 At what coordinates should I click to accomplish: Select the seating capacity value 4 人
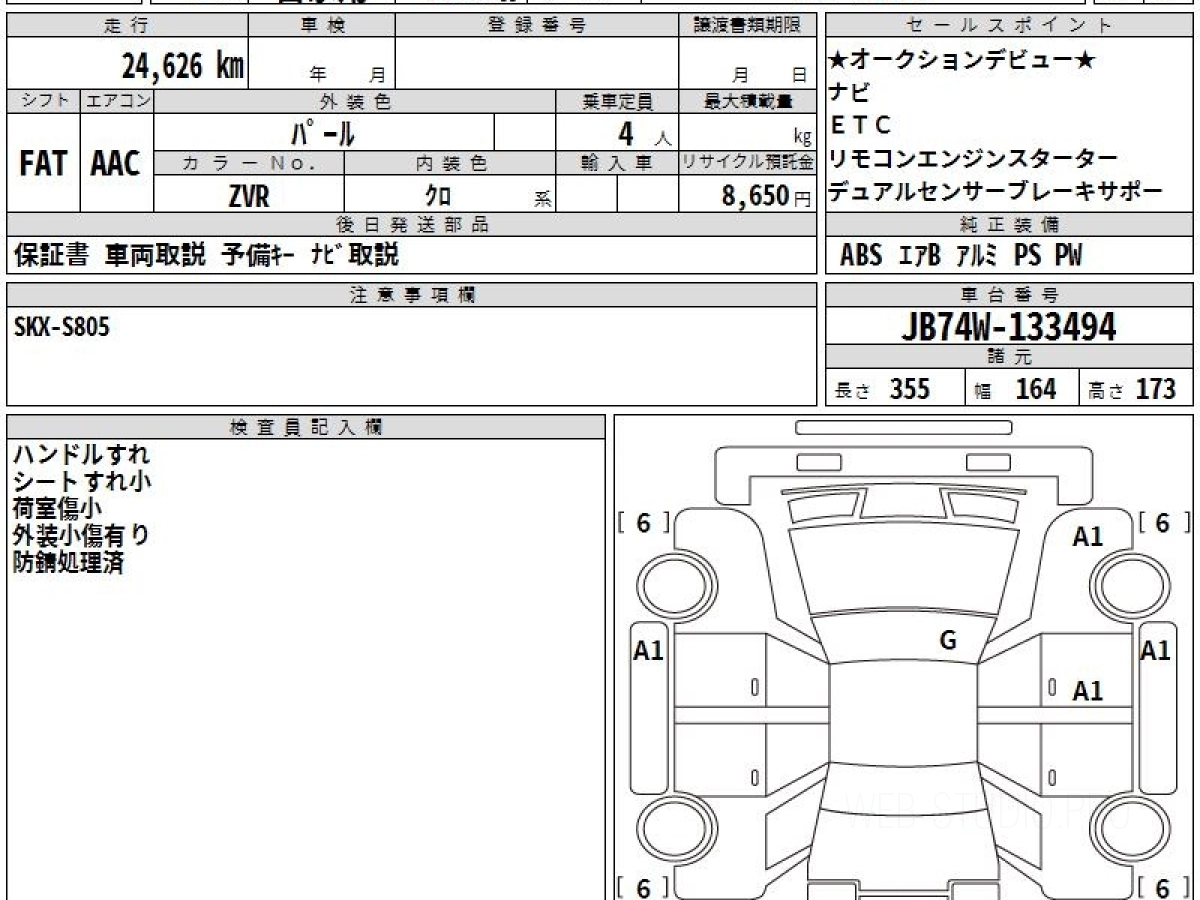(643, 134)
